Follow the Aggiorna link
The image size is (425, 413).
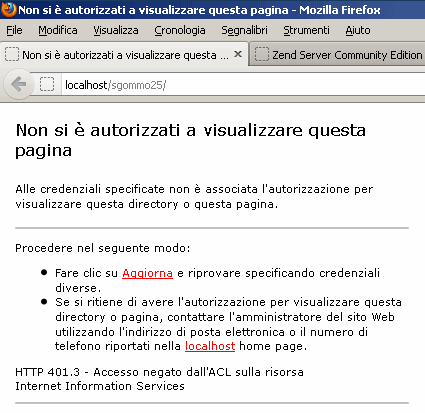point(147,273)
